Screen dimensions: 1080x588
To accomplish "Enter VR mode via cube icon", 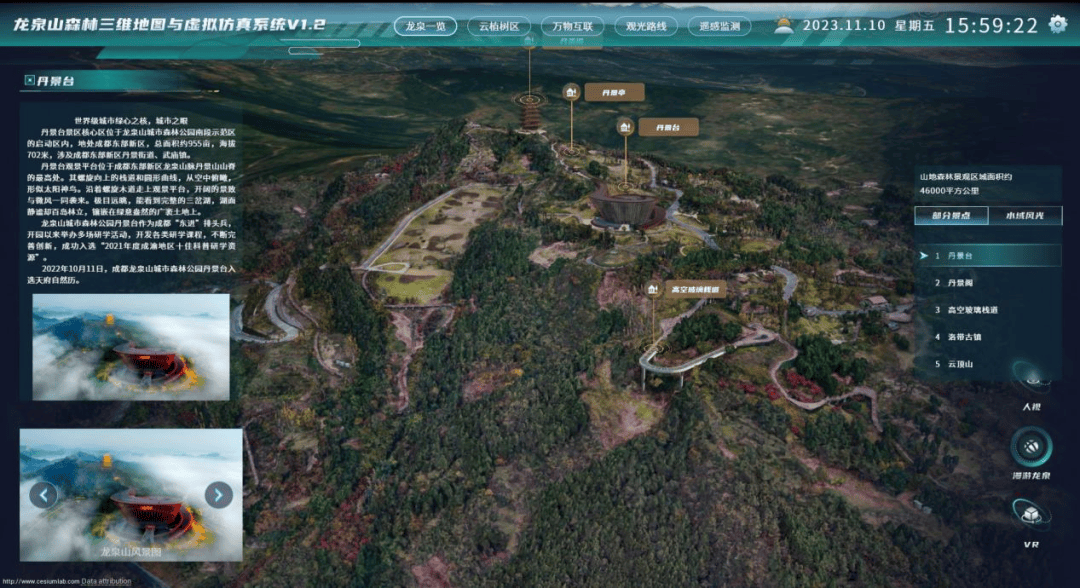I will 1031,515.
